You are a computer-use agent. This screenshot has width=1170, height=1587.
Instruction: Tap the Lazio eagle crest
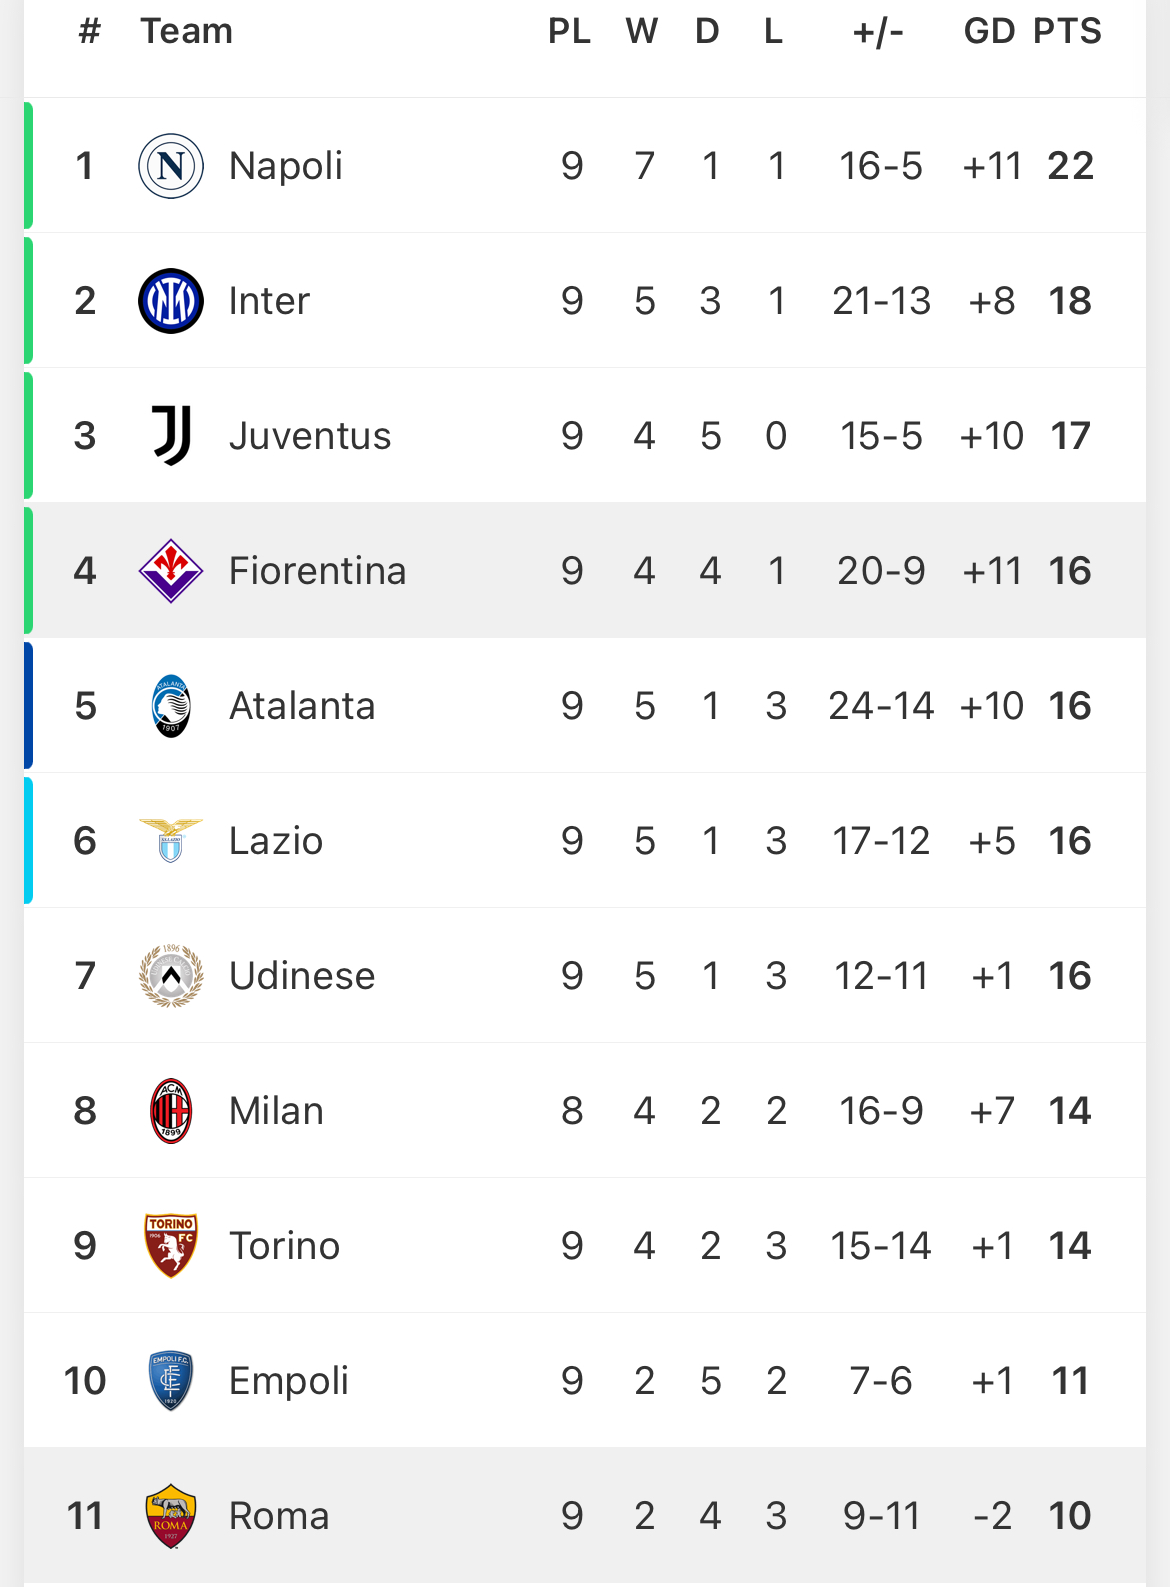pyautogui.click(x=171, y=841)
